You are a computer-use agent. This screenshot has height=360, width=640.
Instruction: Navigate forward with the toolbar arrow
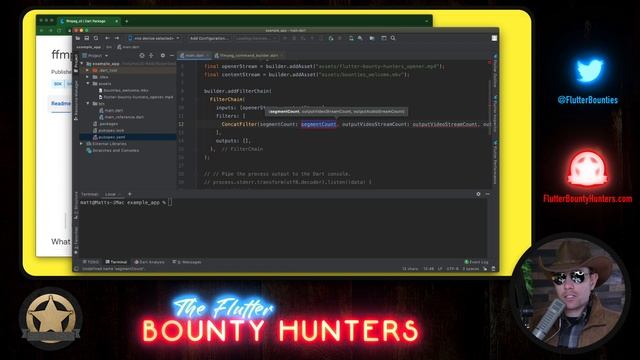click(x=117, y=38)
